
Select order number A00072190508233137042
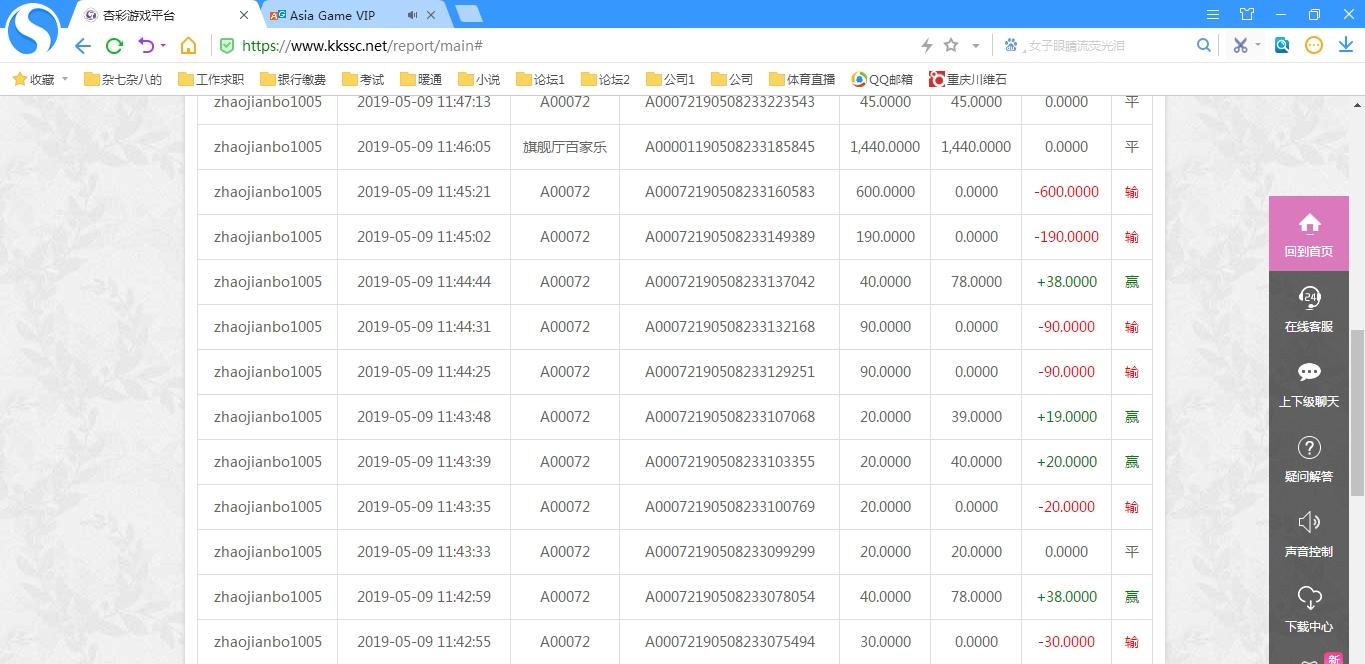point(730,282)
